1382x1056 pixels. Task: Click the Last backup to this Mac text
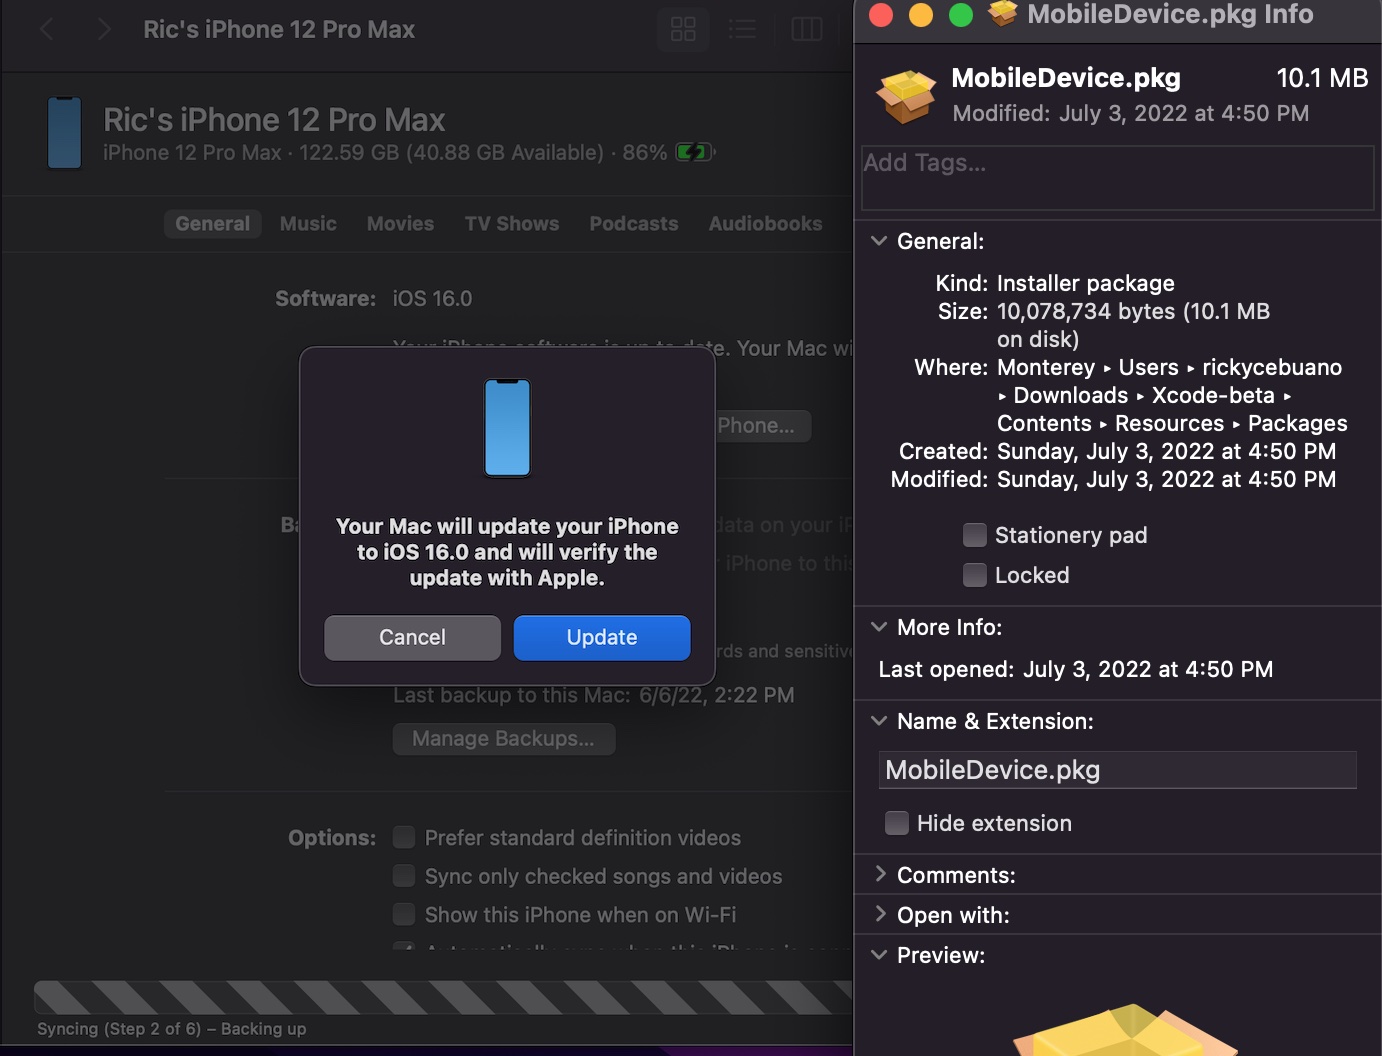[x=594, y=695]
